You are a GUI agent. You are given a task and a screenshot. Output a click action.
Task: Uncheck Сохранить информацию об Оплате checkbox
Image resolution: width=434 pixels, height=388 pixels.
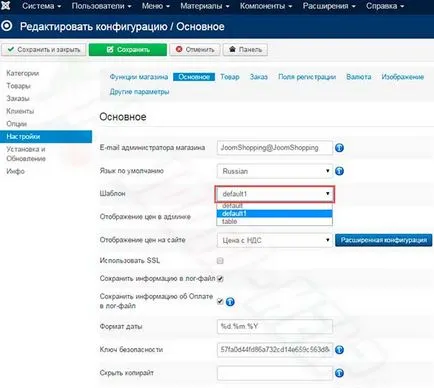click(220, 301)
